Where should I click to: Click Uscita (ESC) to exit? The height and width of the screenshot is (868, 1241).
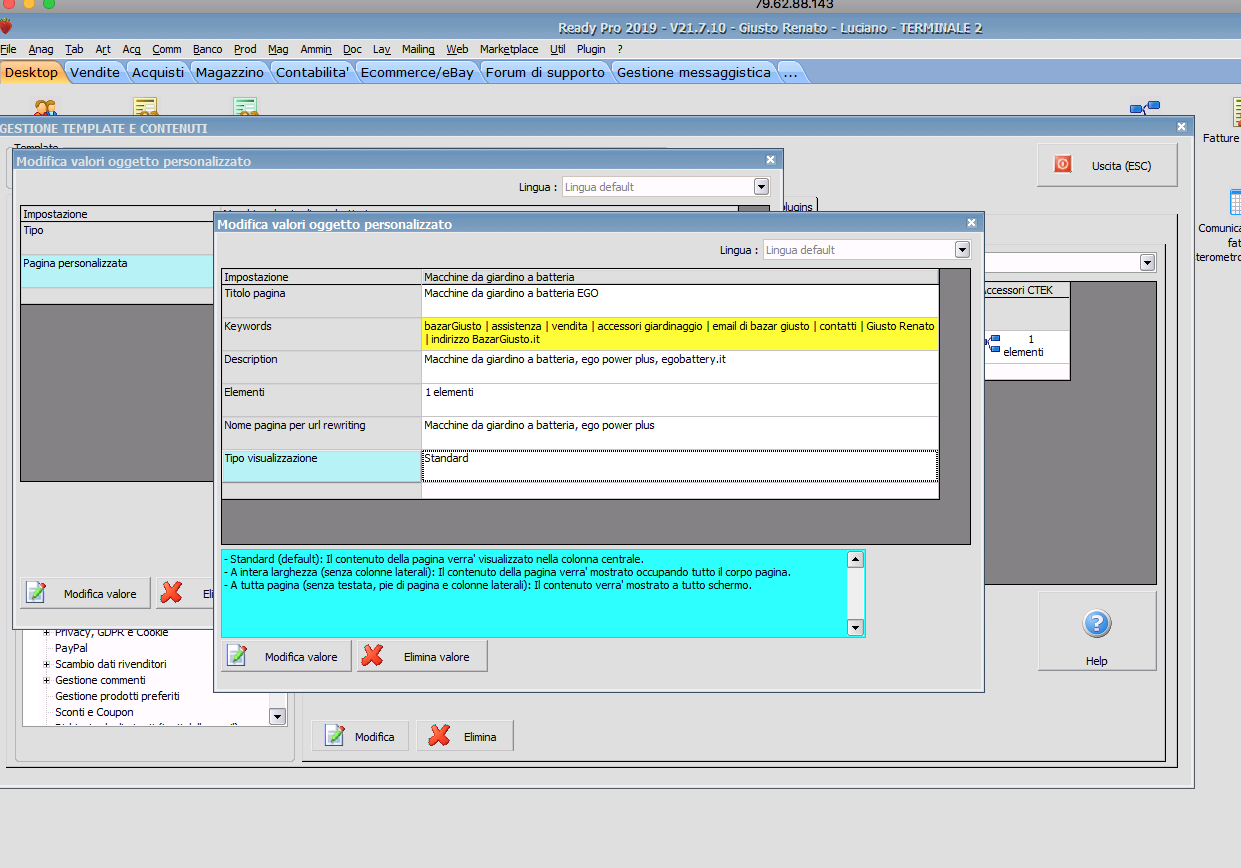[1107, 165]
